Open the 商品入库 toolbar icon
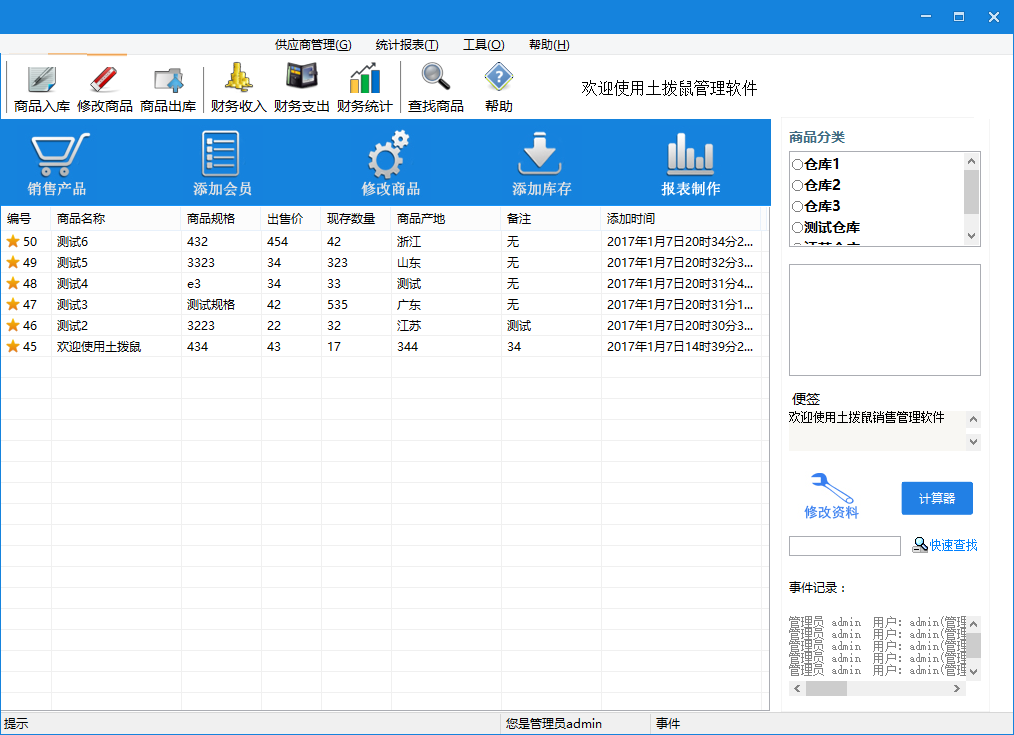Image resolution: width=1014 pixels, height=735 pixels. pos(42,80)
